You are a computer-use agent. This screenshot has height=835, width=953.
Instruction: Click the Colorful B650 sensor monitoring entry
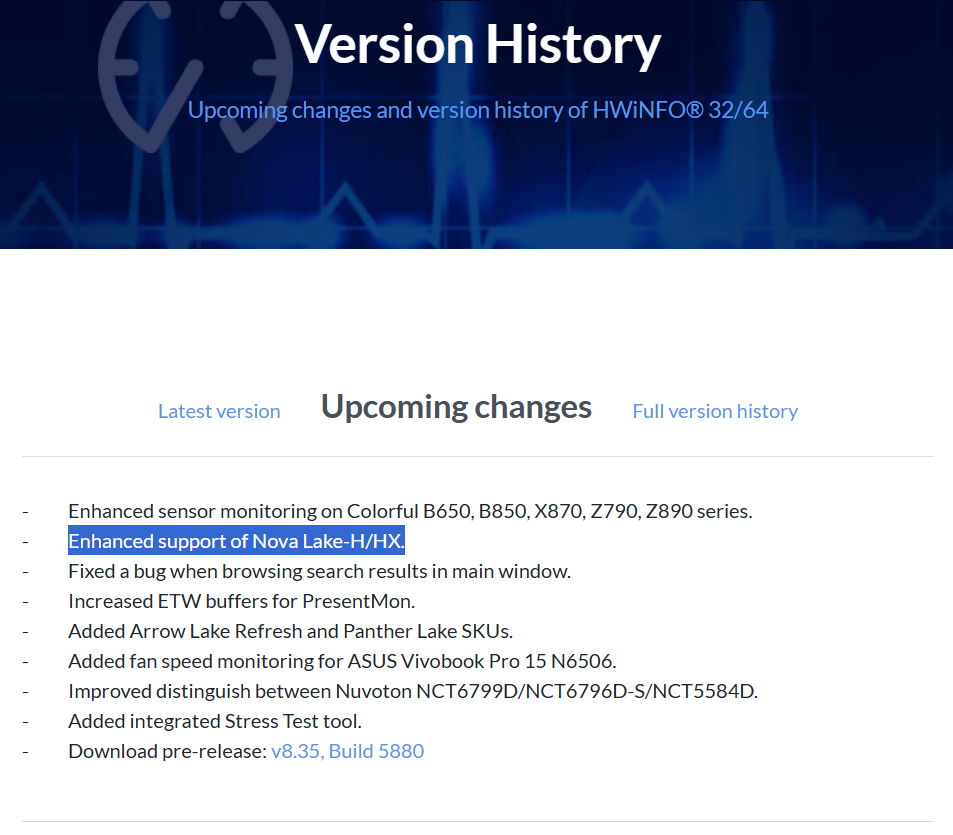(410, 511)
